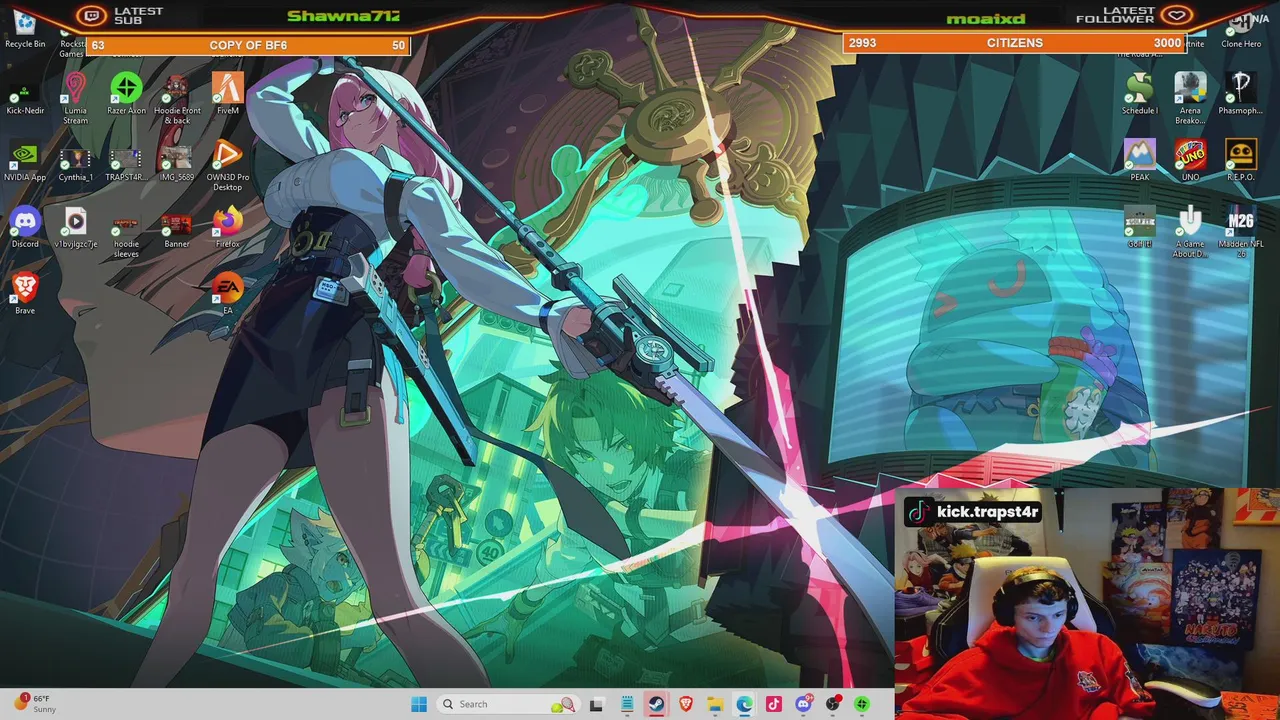Launch Discord desktop shortcut
This screenshot has width=1280, height=720.
[x=25, y=229]
